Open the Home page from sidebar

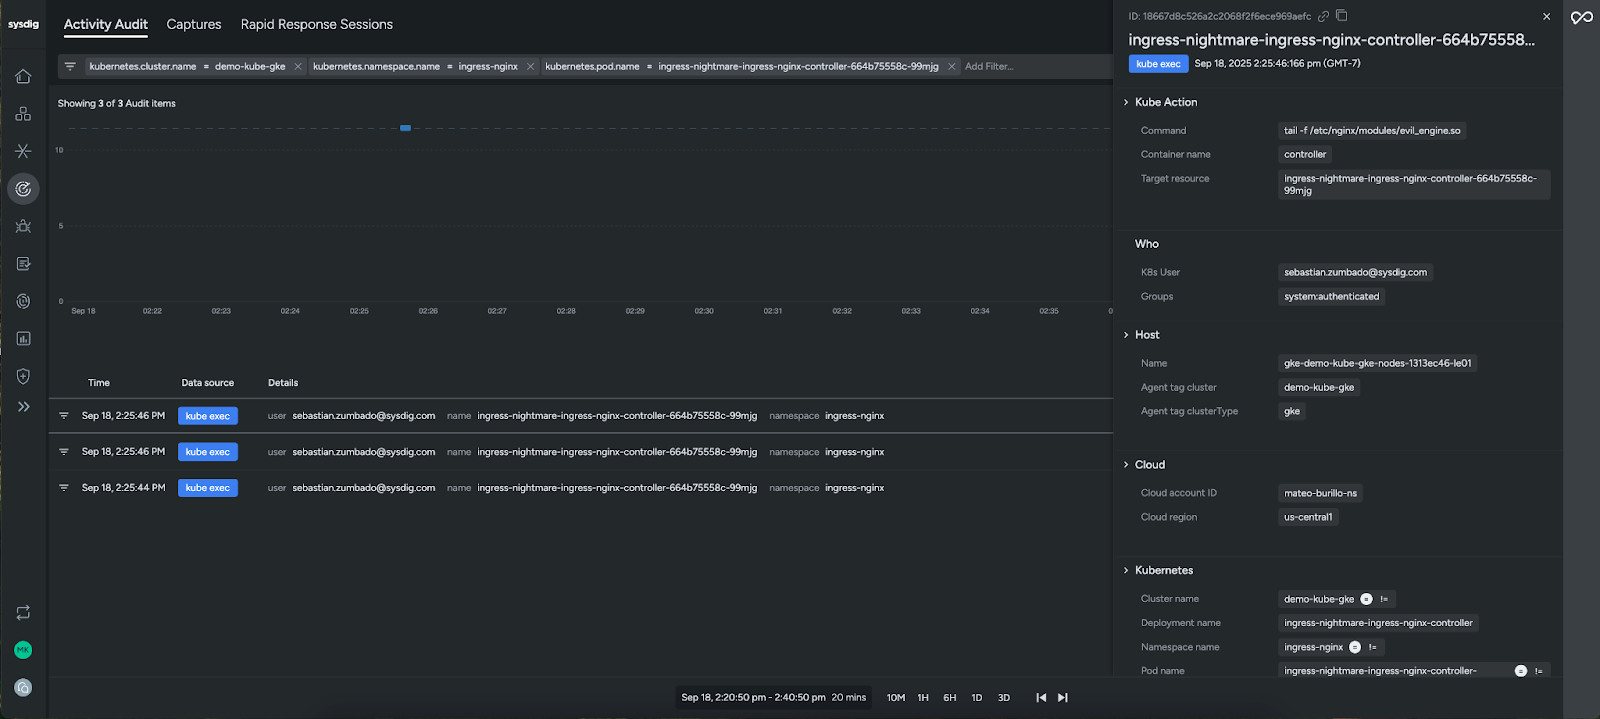pyautogui.click(x=23, y=76)
